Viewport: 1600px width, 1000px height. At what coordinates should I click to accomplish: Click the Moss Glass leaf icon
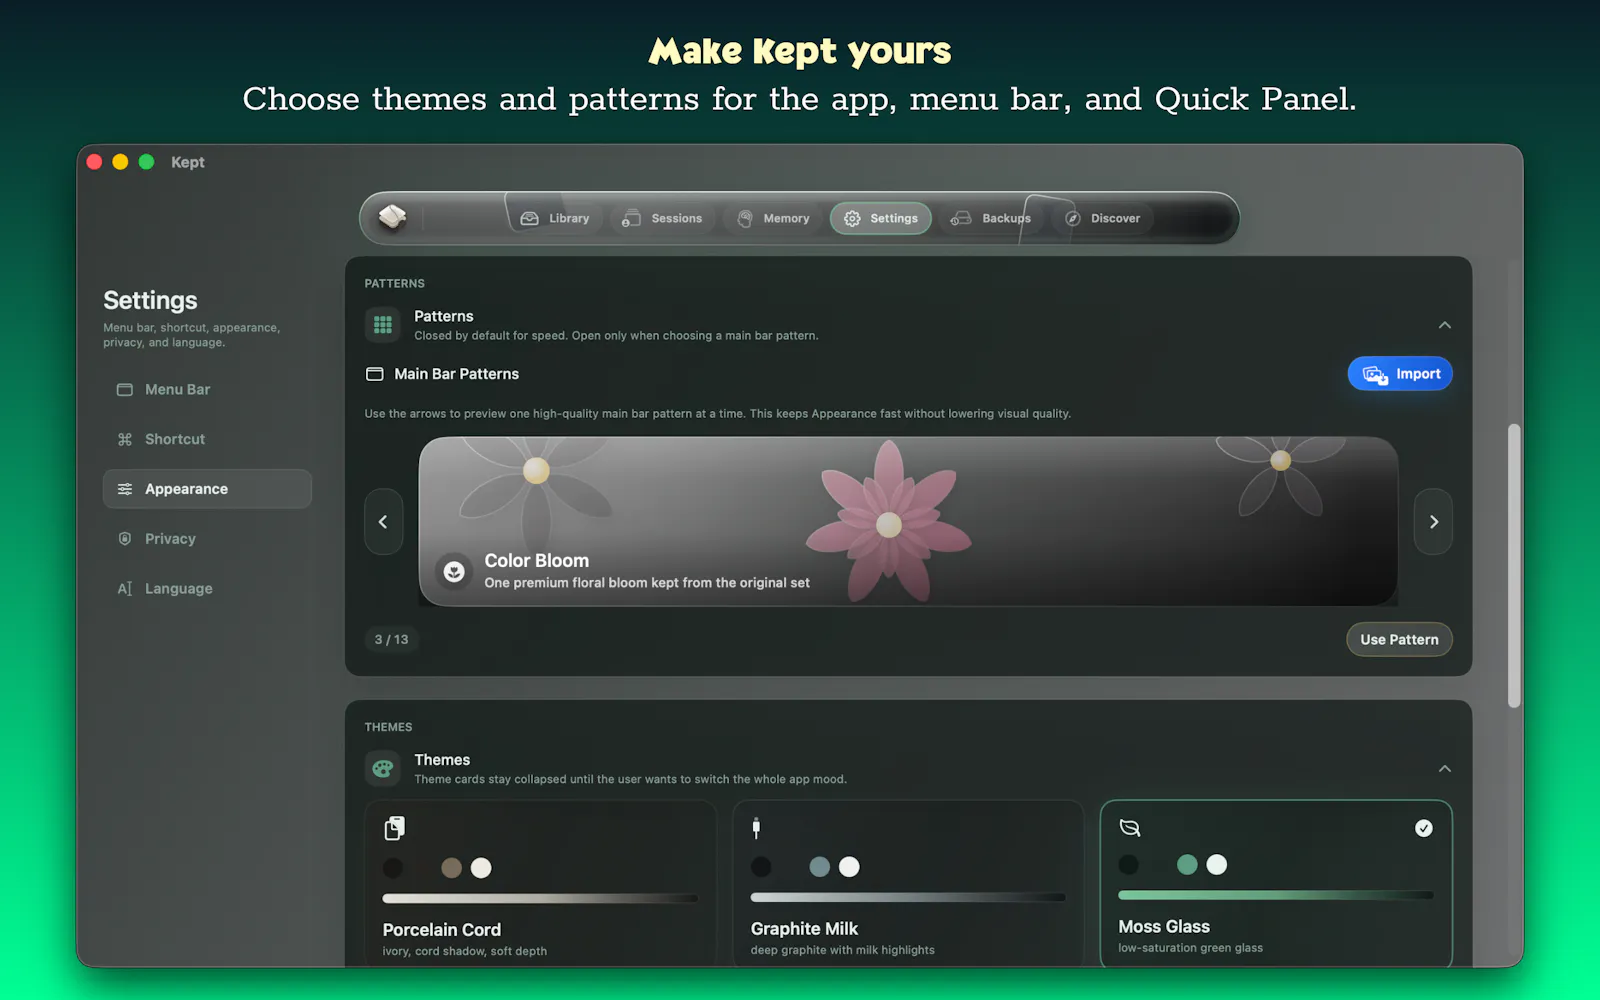click(1130, 827)
